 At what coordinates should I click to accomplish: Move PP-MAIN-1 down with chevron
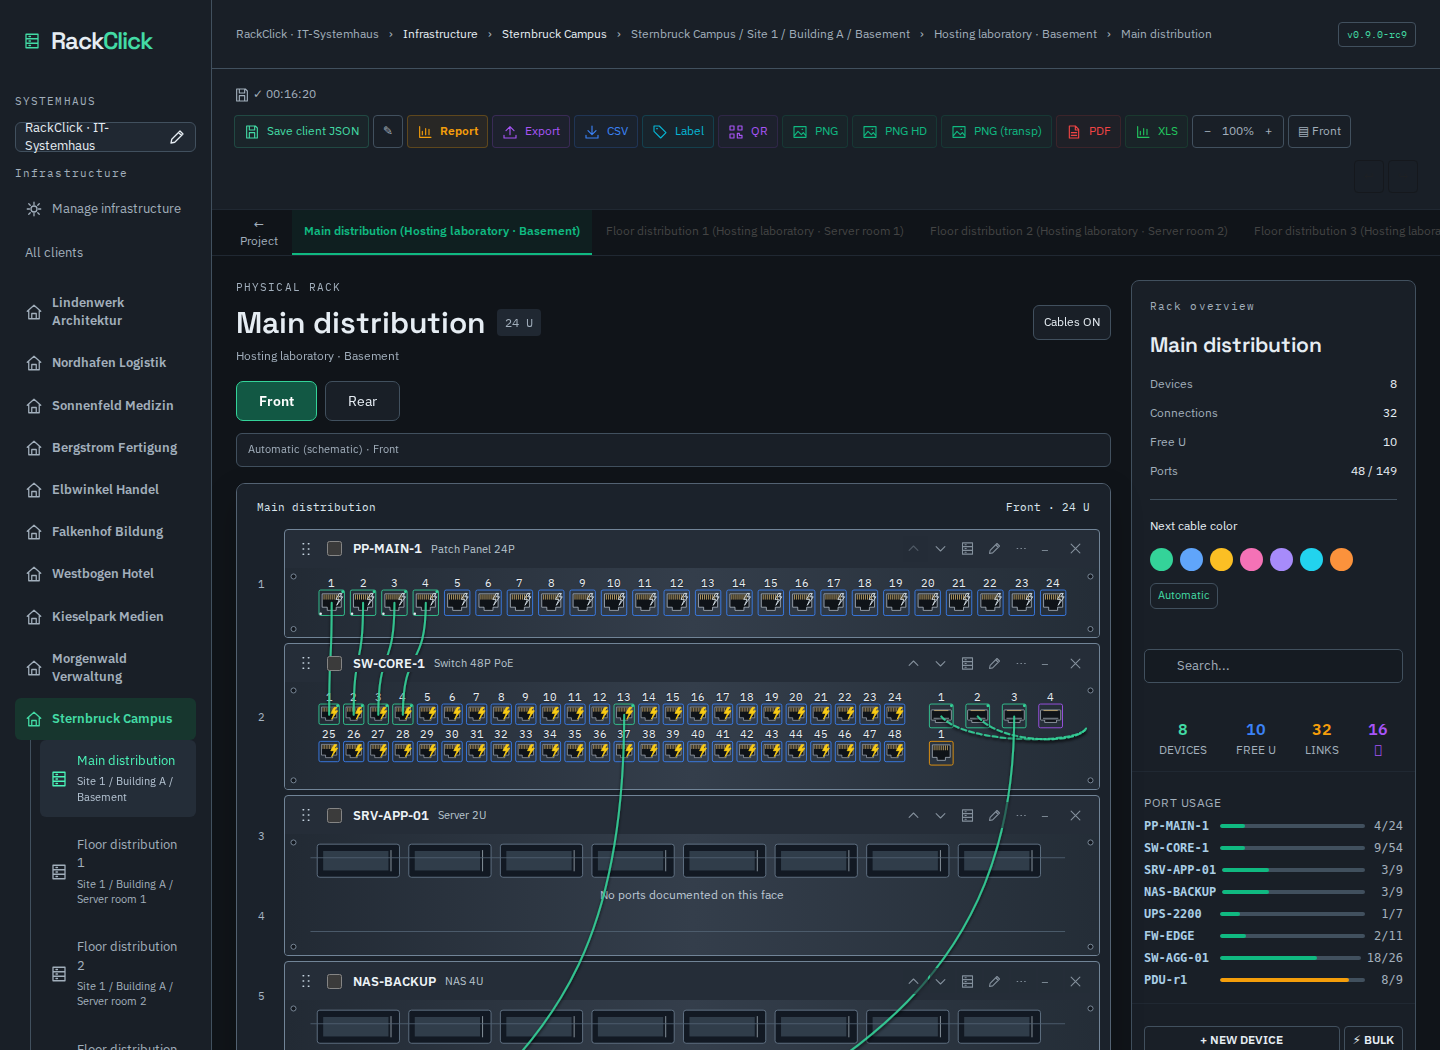coord(940,549)
